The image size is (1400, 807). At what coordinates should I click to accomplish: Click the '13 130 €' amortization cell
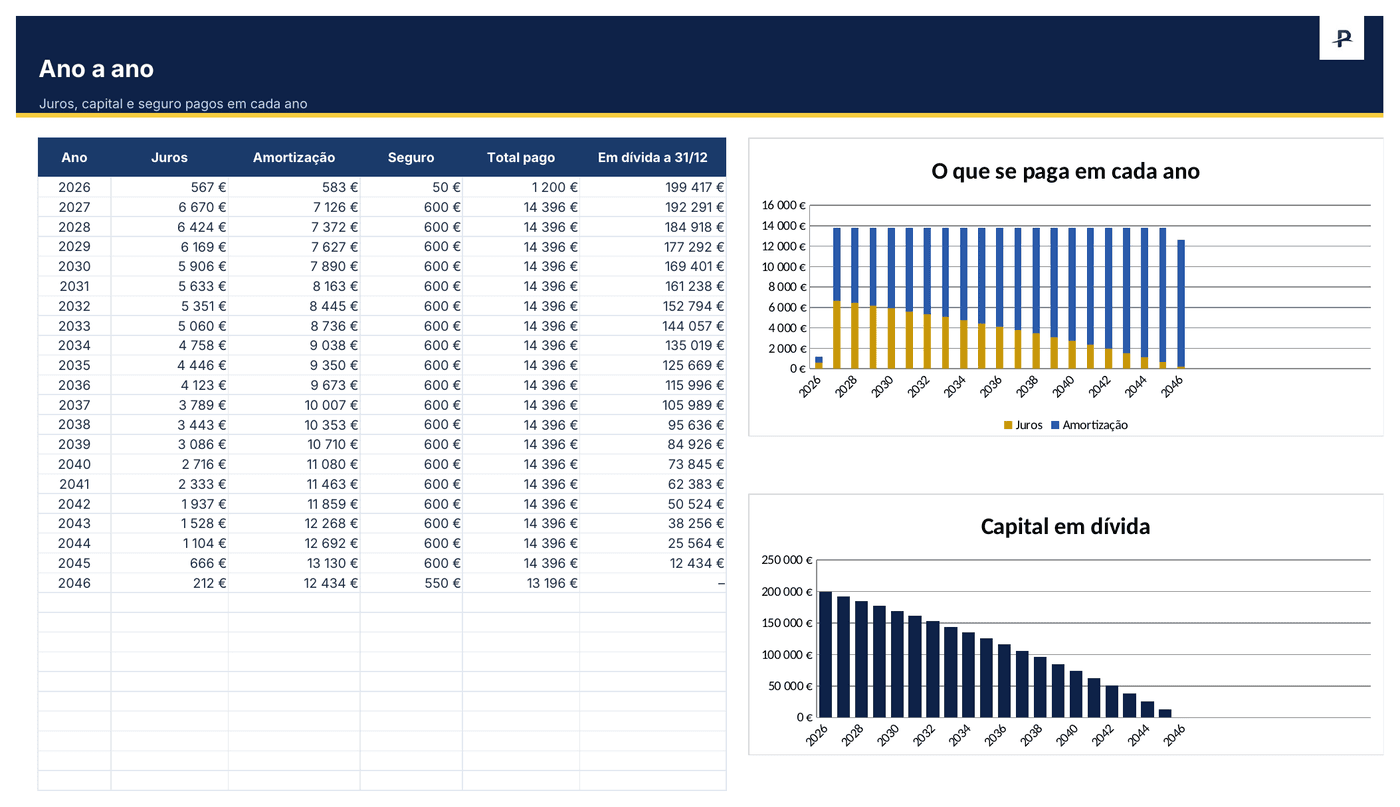point(294,563)
